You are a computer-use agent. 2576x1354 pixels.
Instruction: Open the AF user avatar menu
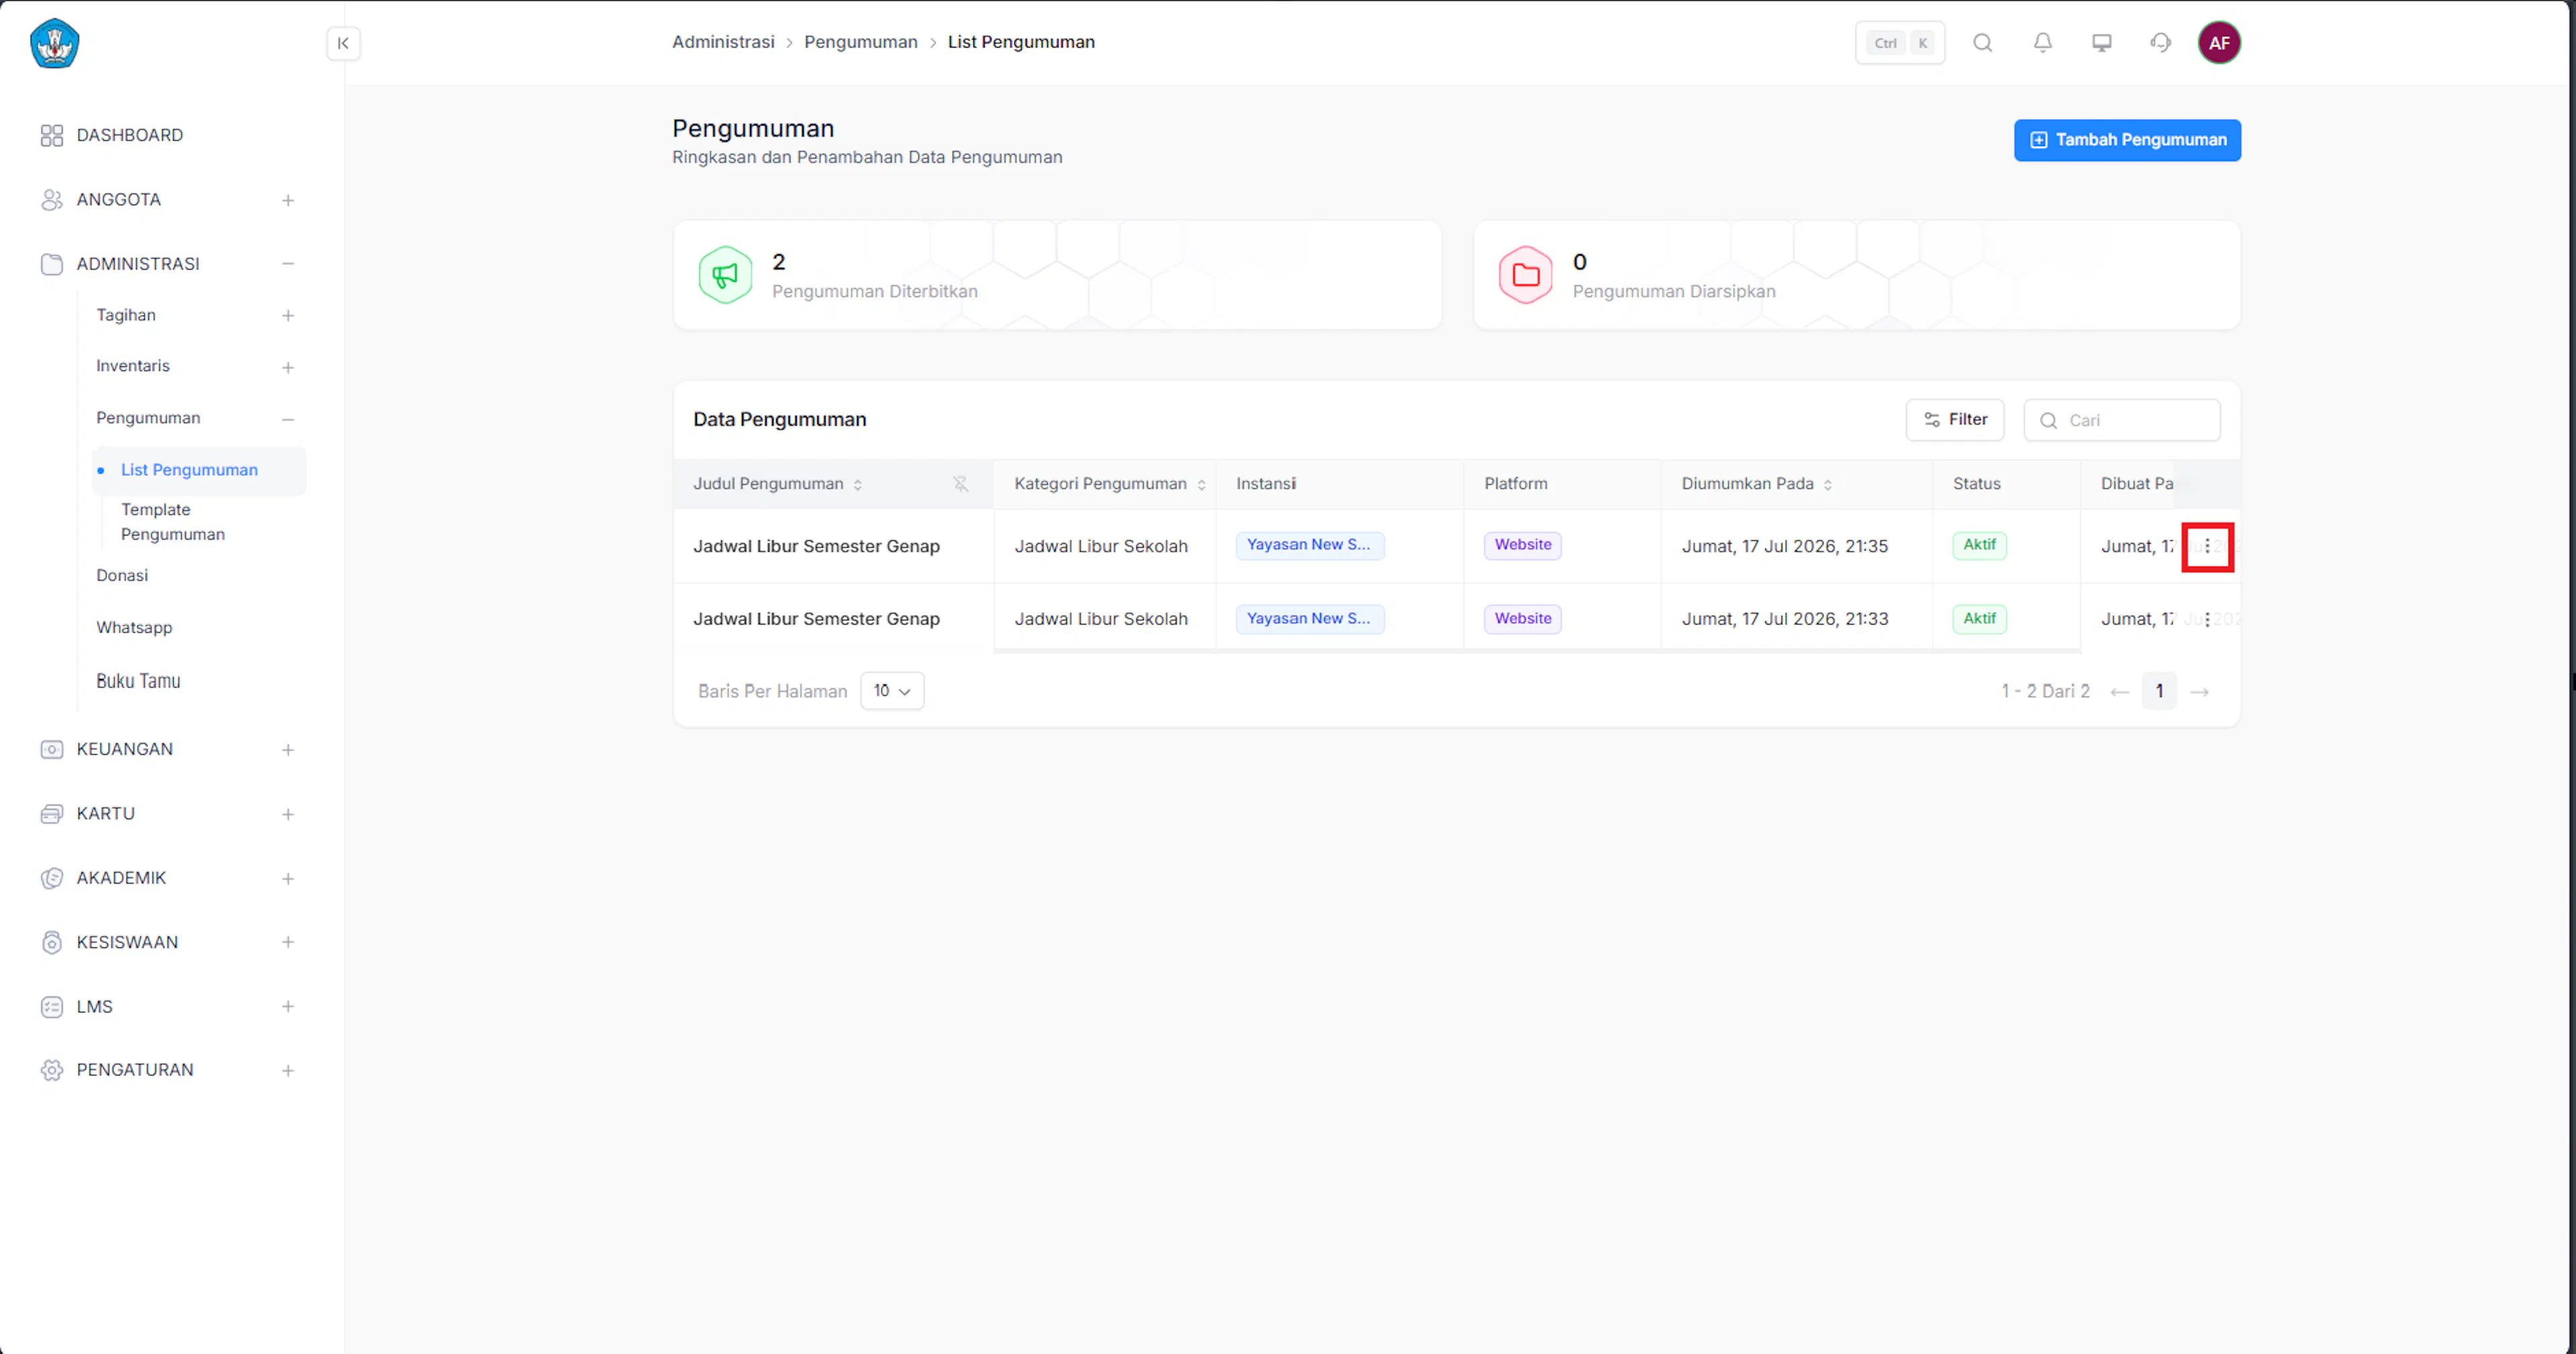[x=2218, y=43]
